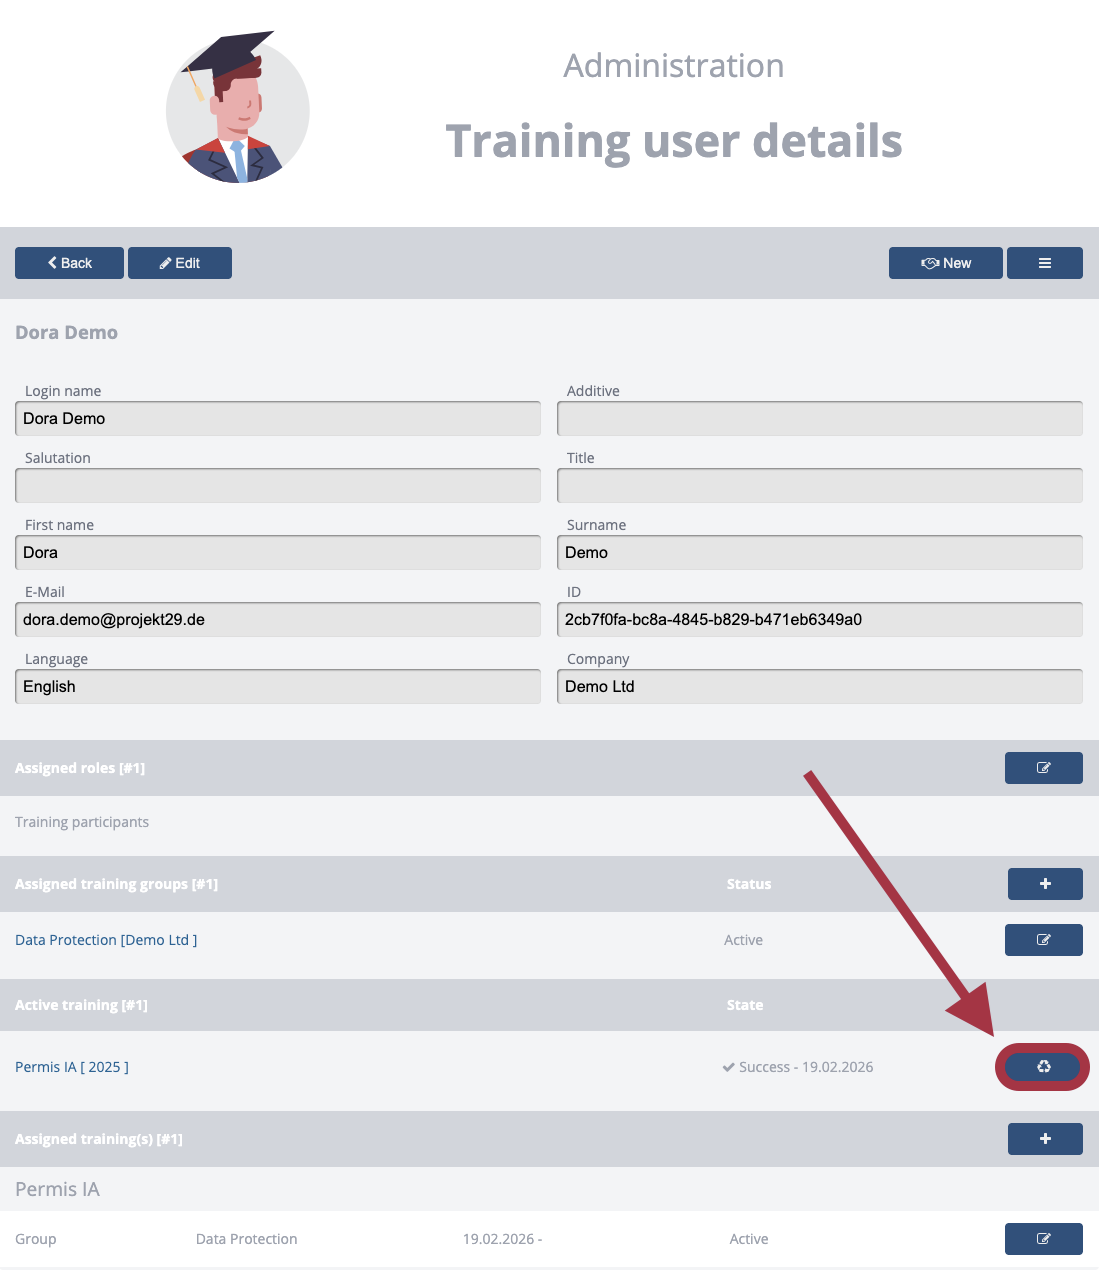Click the E-Mail field
This screenshot has width=1102, height=1272.
coord(278,620)
